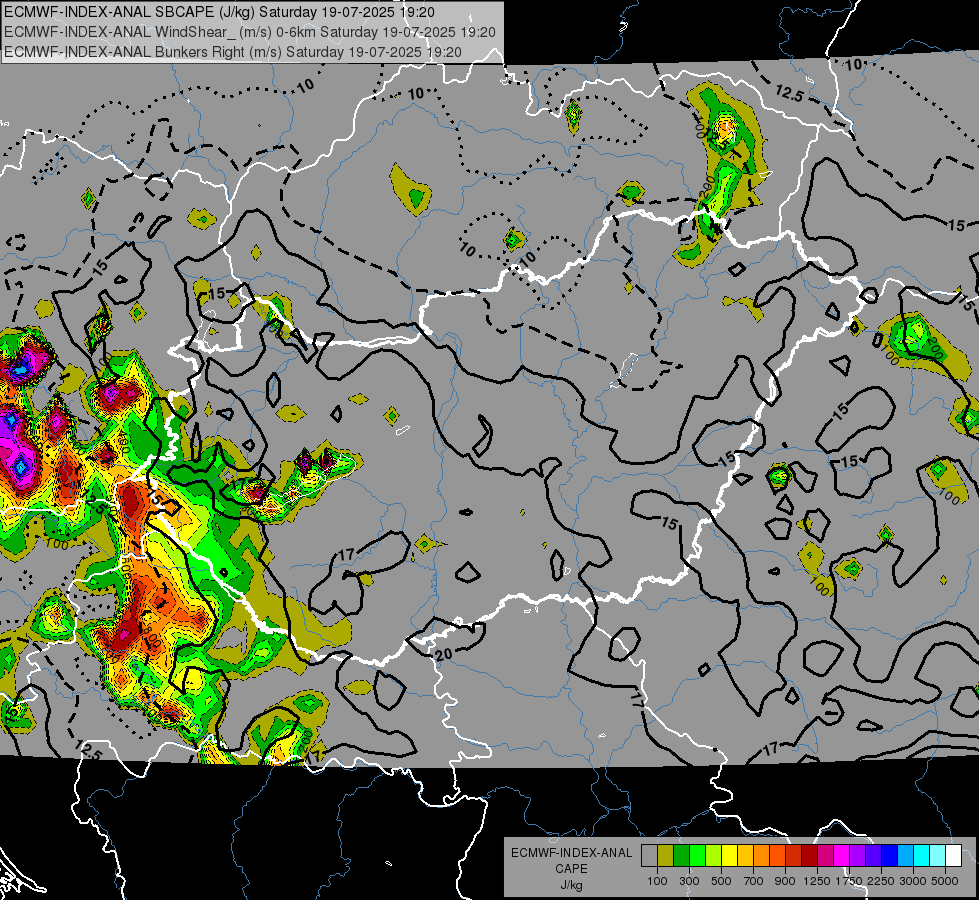This screenshot has height=900, width=979.
Task: Click the WindShear 0-6km title line
Action: click(250, 32)
